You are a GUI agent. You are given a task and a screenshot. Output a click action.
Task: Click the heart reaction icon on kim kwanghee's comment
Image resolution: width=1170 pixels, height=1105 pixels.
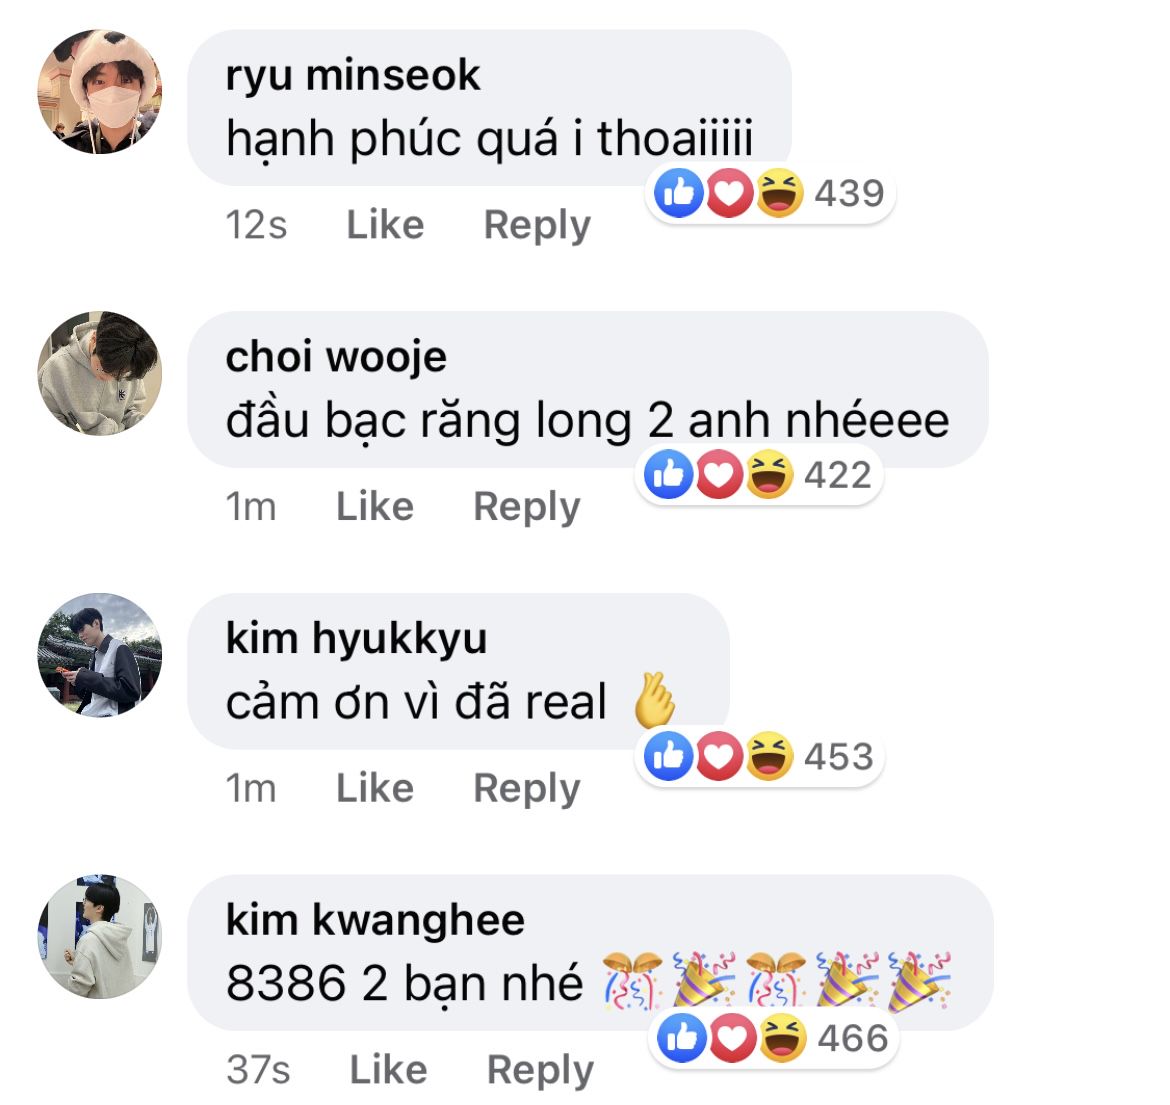click(x=733, y=1038)
